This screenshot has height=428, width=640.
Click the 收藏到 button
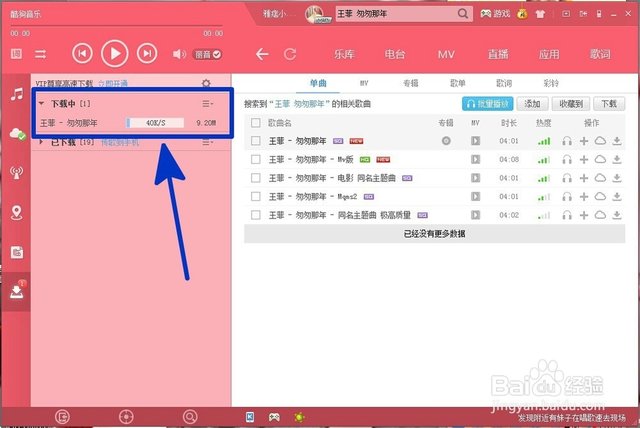click(x=571, y=104)
